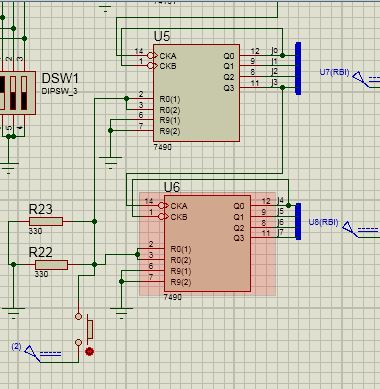Viewport: 380px width, 389px height.
Task: Click the junction dot on U6 Q0 wire
Action: [288, 206]
